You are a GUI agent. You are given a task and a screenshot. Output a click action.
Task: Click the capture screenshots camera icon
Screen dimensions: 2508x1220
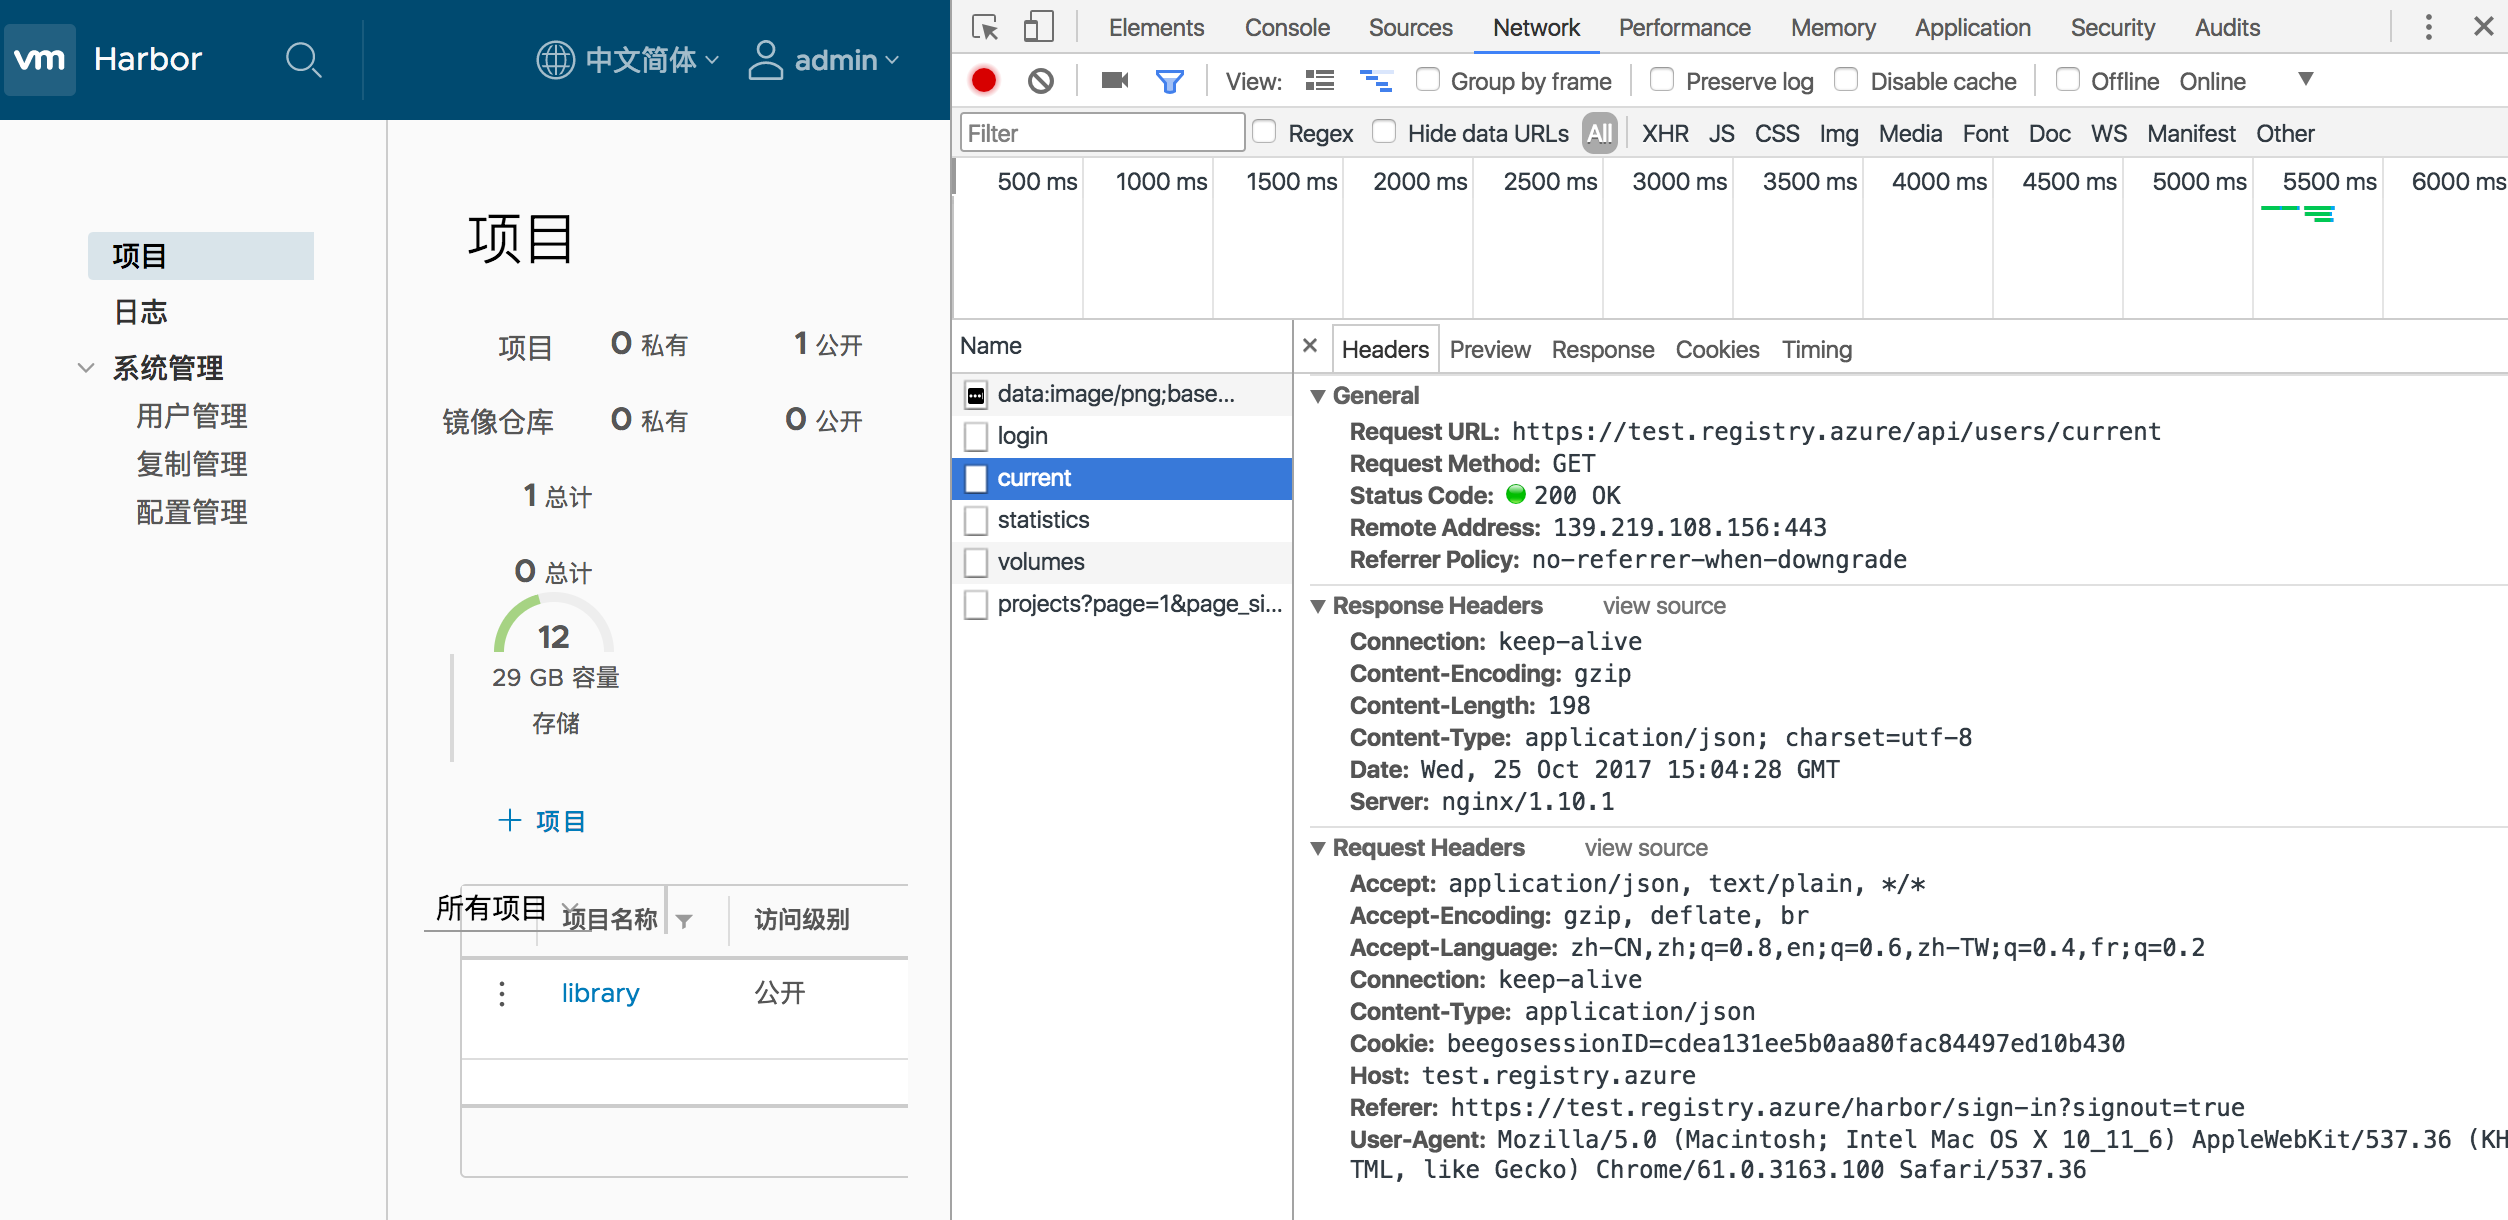[1114, 81]
